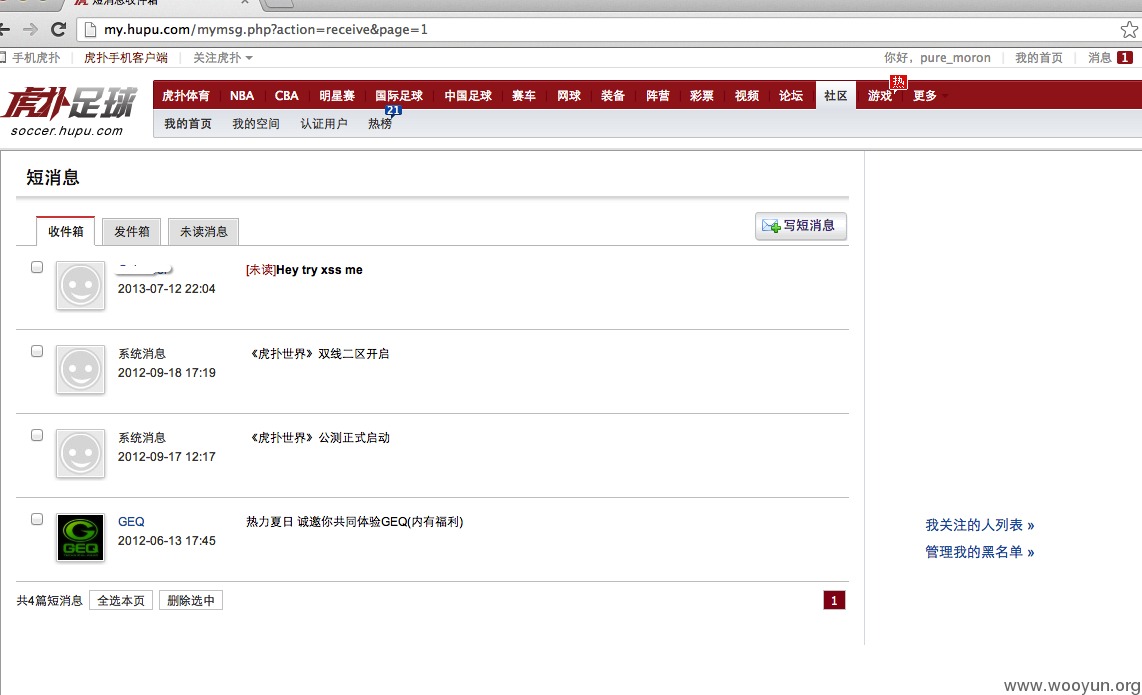
Task: Open 网球 navigation item
Action: coord(569,95)
